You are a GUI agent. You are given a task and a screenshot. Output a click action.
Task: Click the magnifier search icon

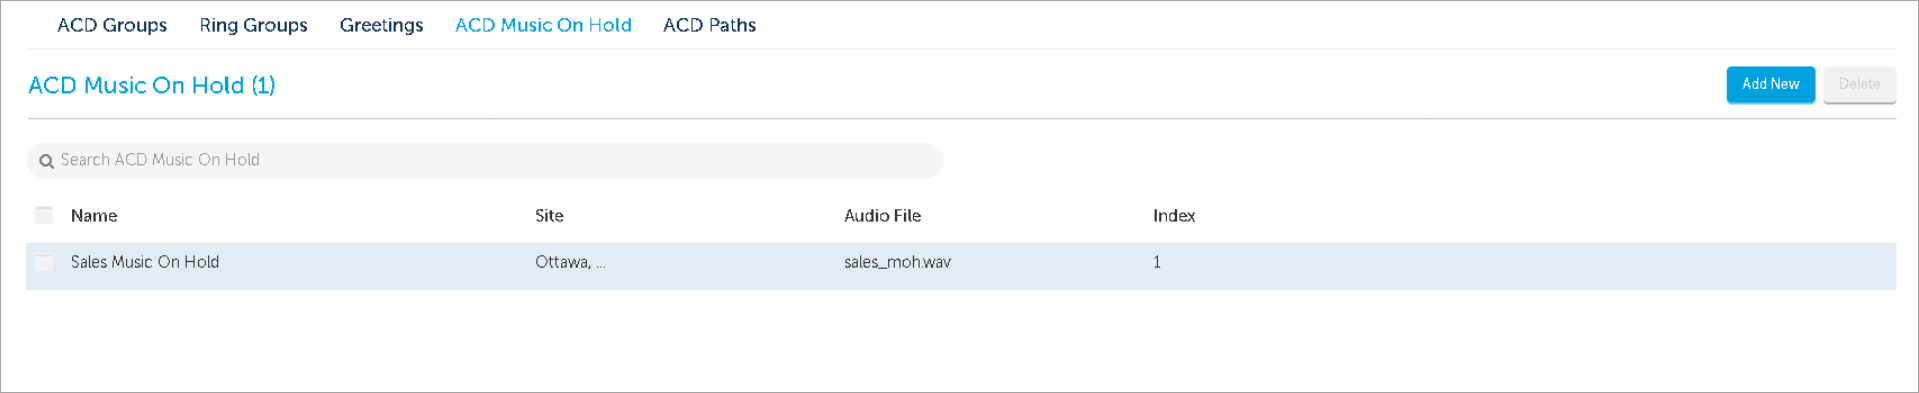(x=46, y=161)
